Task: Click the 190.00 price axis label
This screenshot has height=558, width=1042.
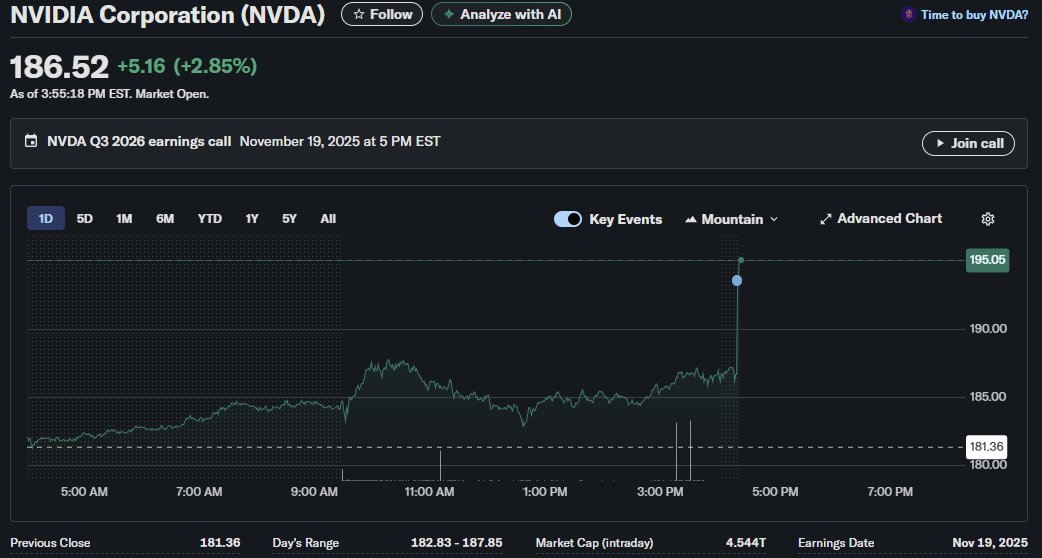Action: point(987,329)
